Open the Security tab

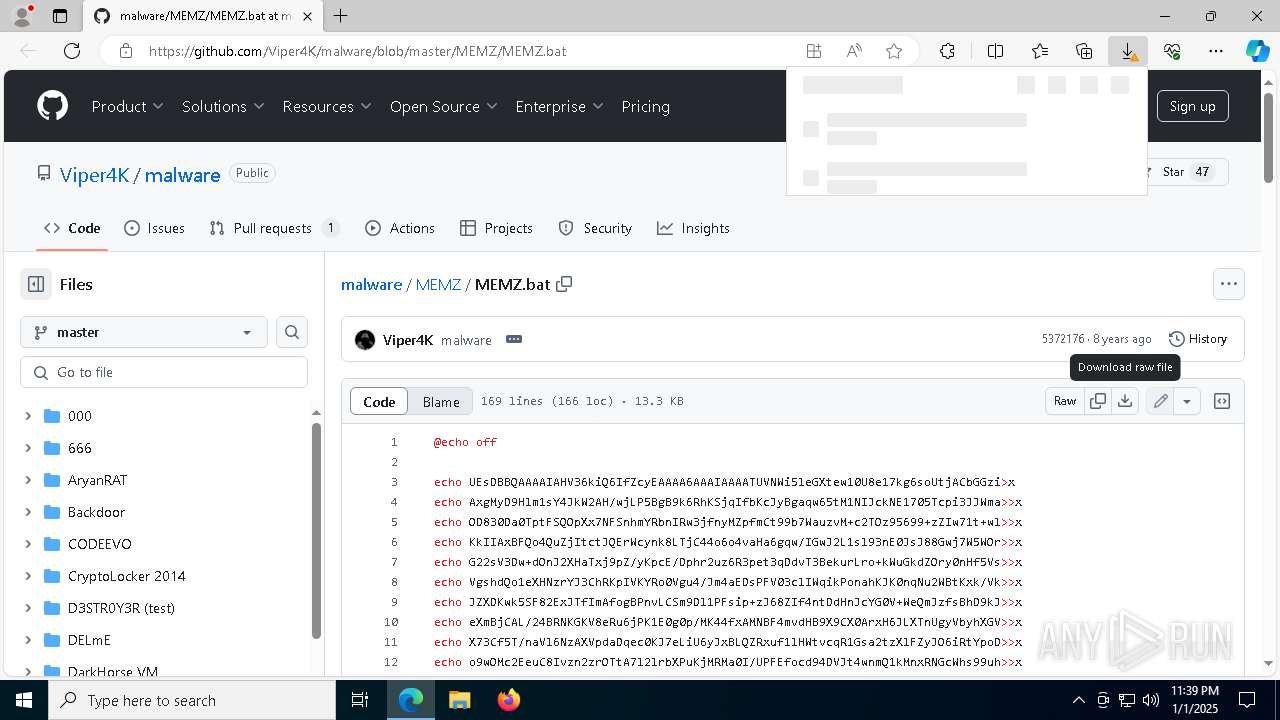595,228
